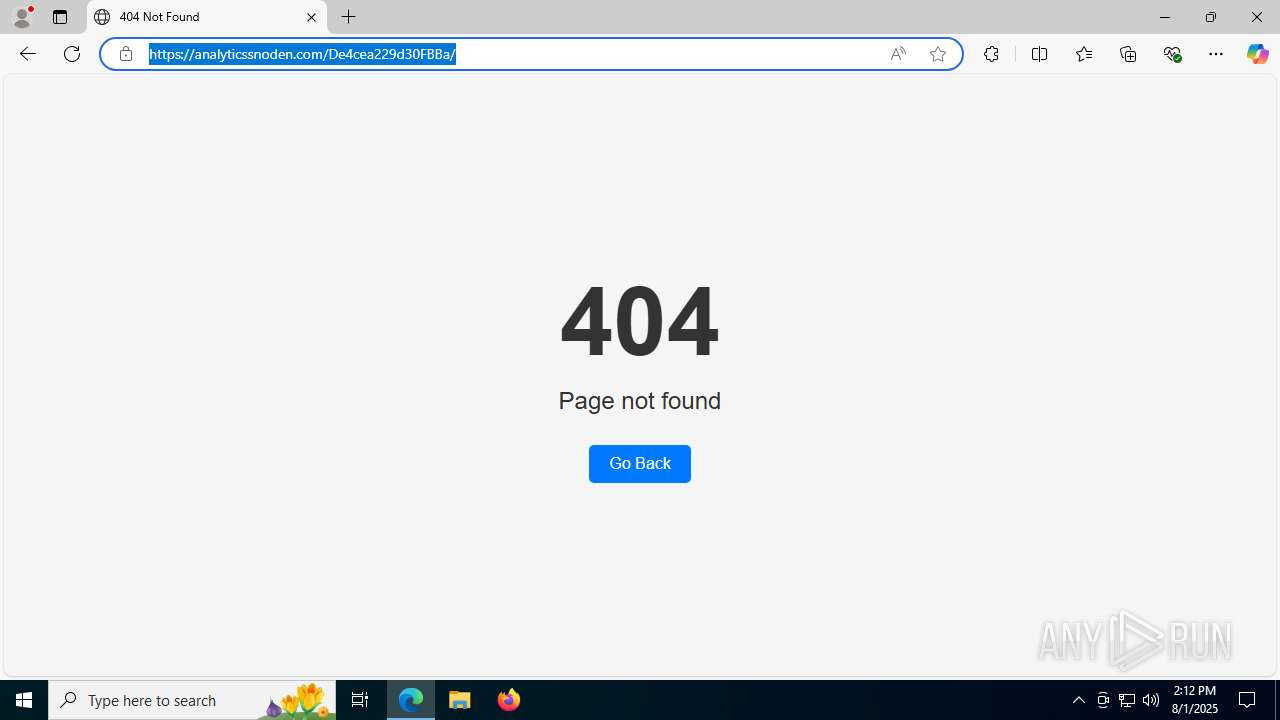Click the Meet Now tray icon
Screen dimensions: 1280x720
coord(1103,700)
